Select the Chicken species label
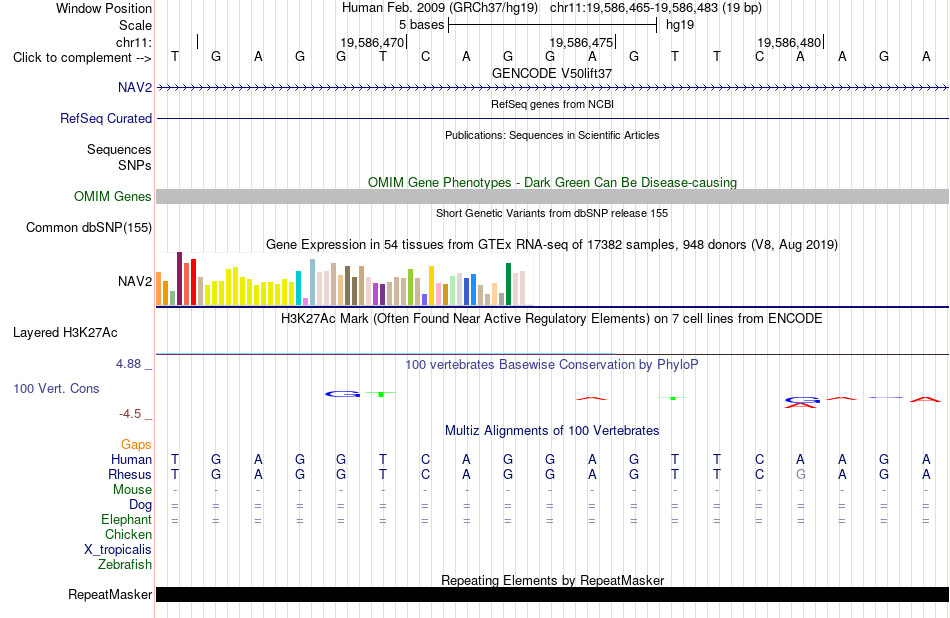The height and width of the screenshot is (618, 950). coord(128,534)
